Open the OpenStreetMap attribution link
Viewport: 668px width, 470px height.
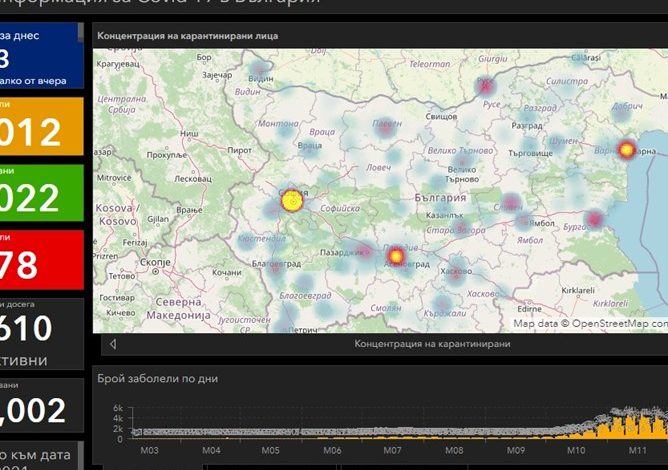pos(610,324)
